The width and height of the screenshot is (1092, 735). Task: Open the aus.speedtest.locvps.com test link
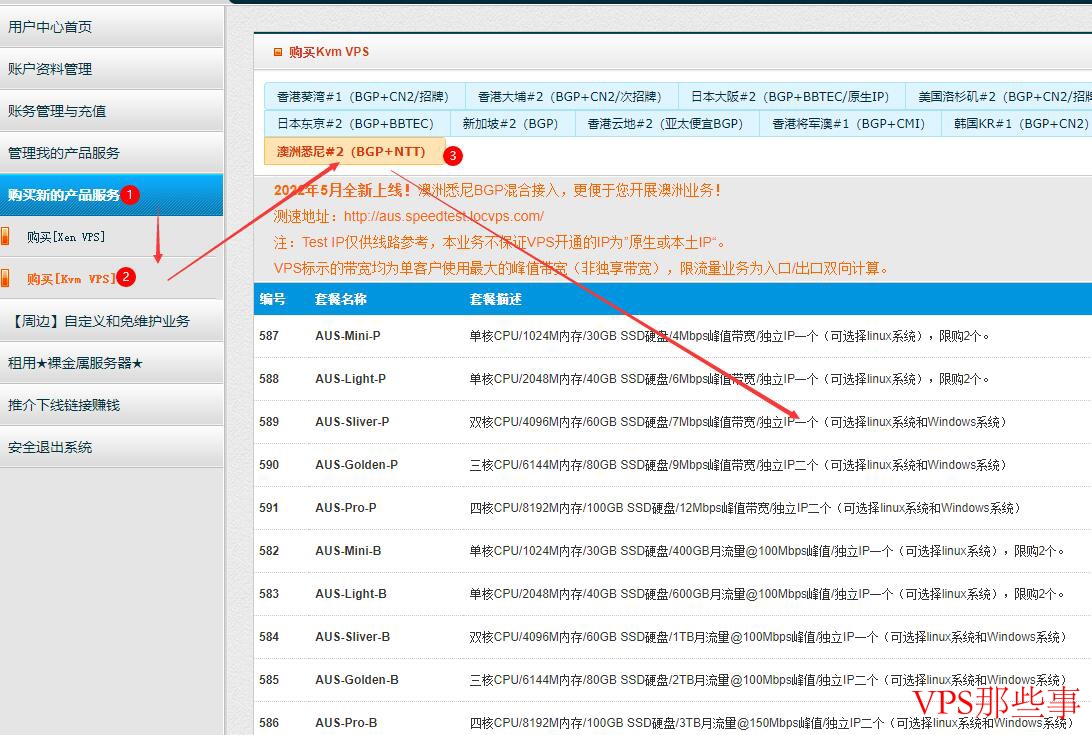coord(444,216)
